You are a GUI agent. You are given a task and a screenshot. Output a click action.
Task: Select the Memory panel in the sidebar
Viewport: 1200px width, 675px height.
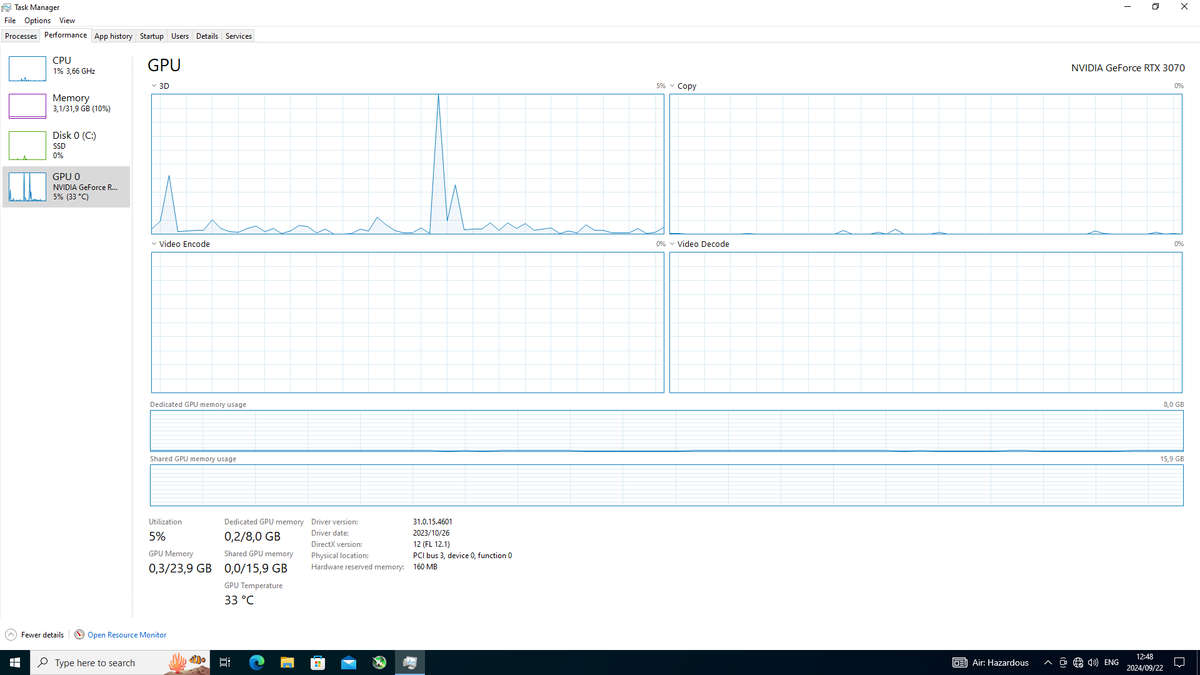coord(66,103)
